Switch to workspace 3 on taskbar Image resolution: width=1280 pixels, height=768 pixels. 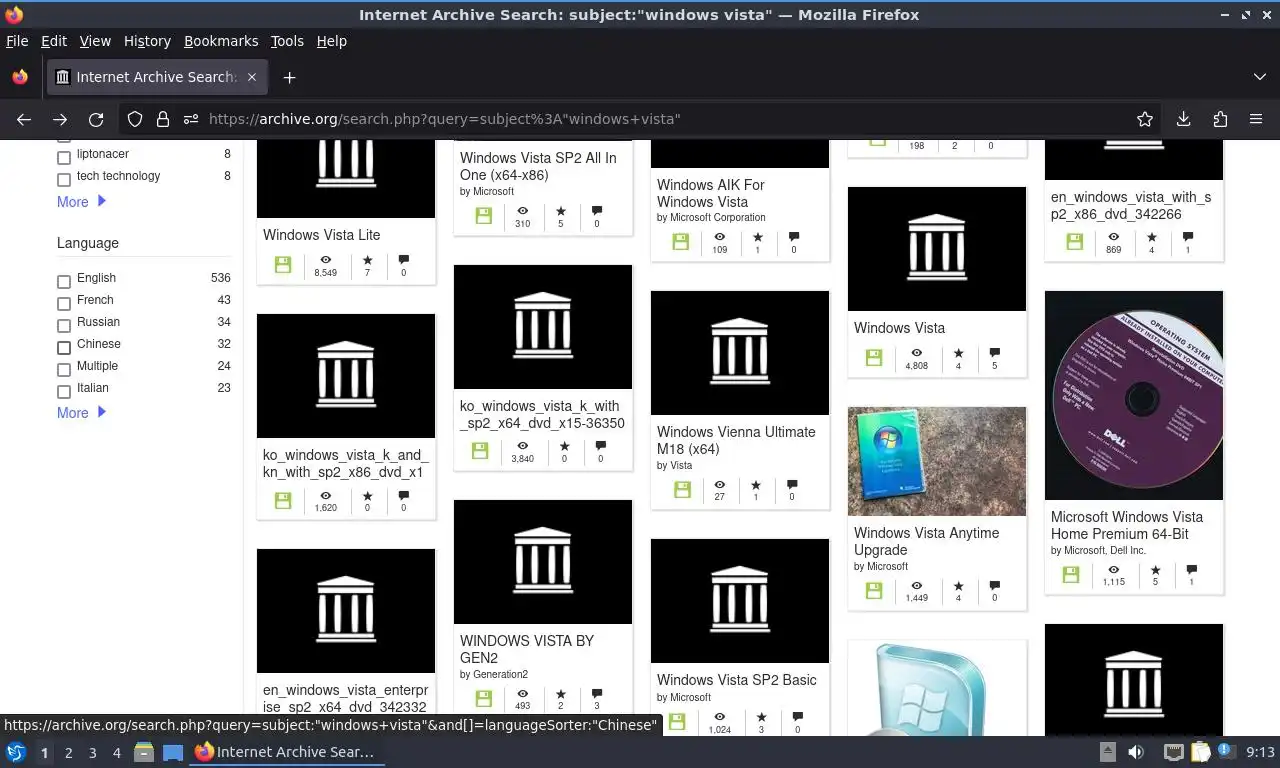pyautogui.click(x=93, y=752)
